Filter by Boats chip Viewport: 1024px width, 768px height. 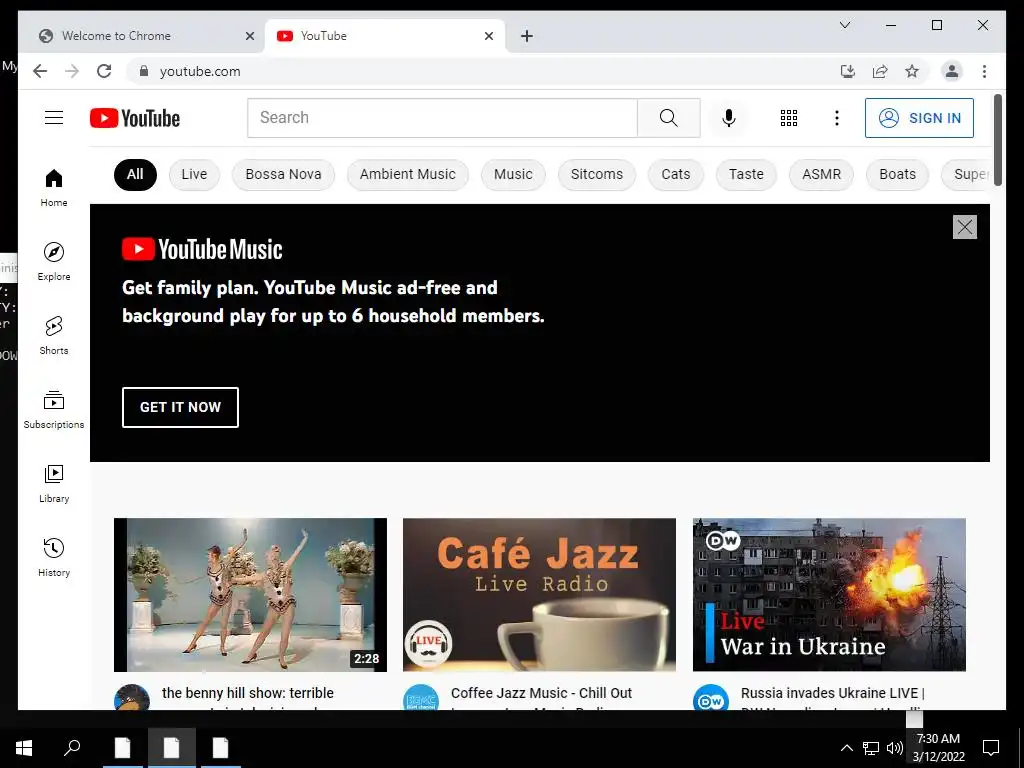coord(897,174)
